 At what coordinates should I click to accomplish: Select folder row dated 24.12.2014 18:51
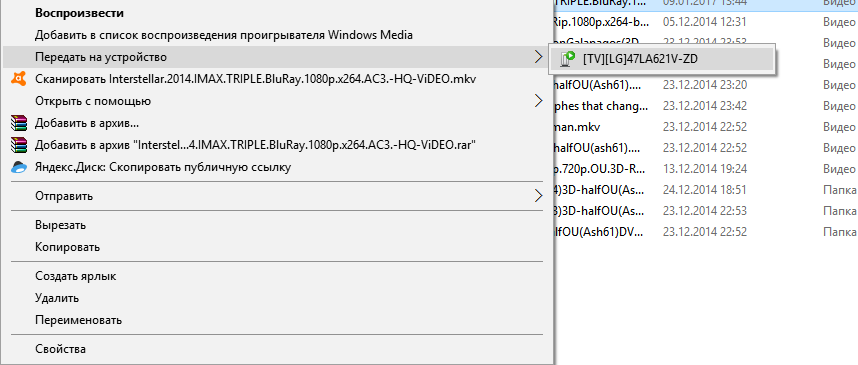(706, 190)
